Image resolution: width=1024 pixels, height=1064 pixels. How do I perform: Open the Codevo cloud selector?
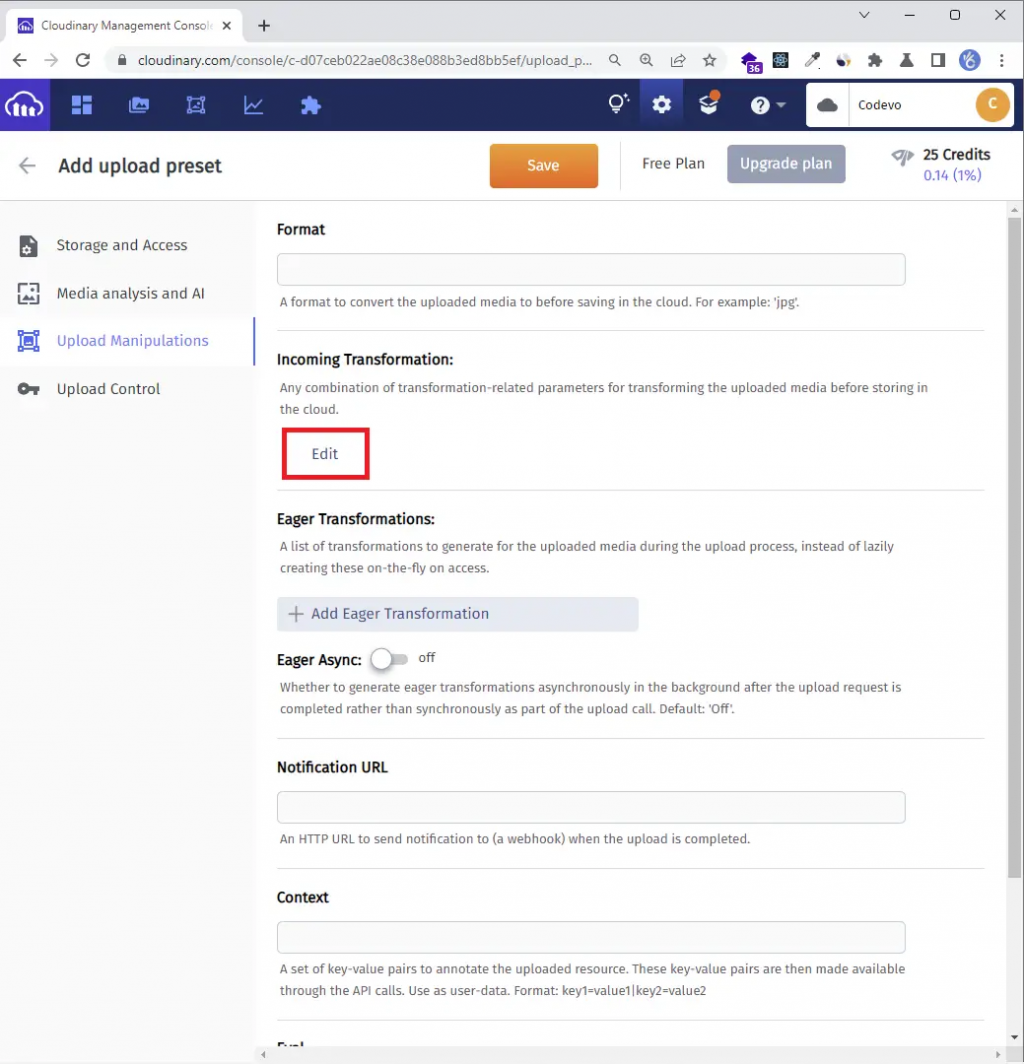[x=909, y=105]
